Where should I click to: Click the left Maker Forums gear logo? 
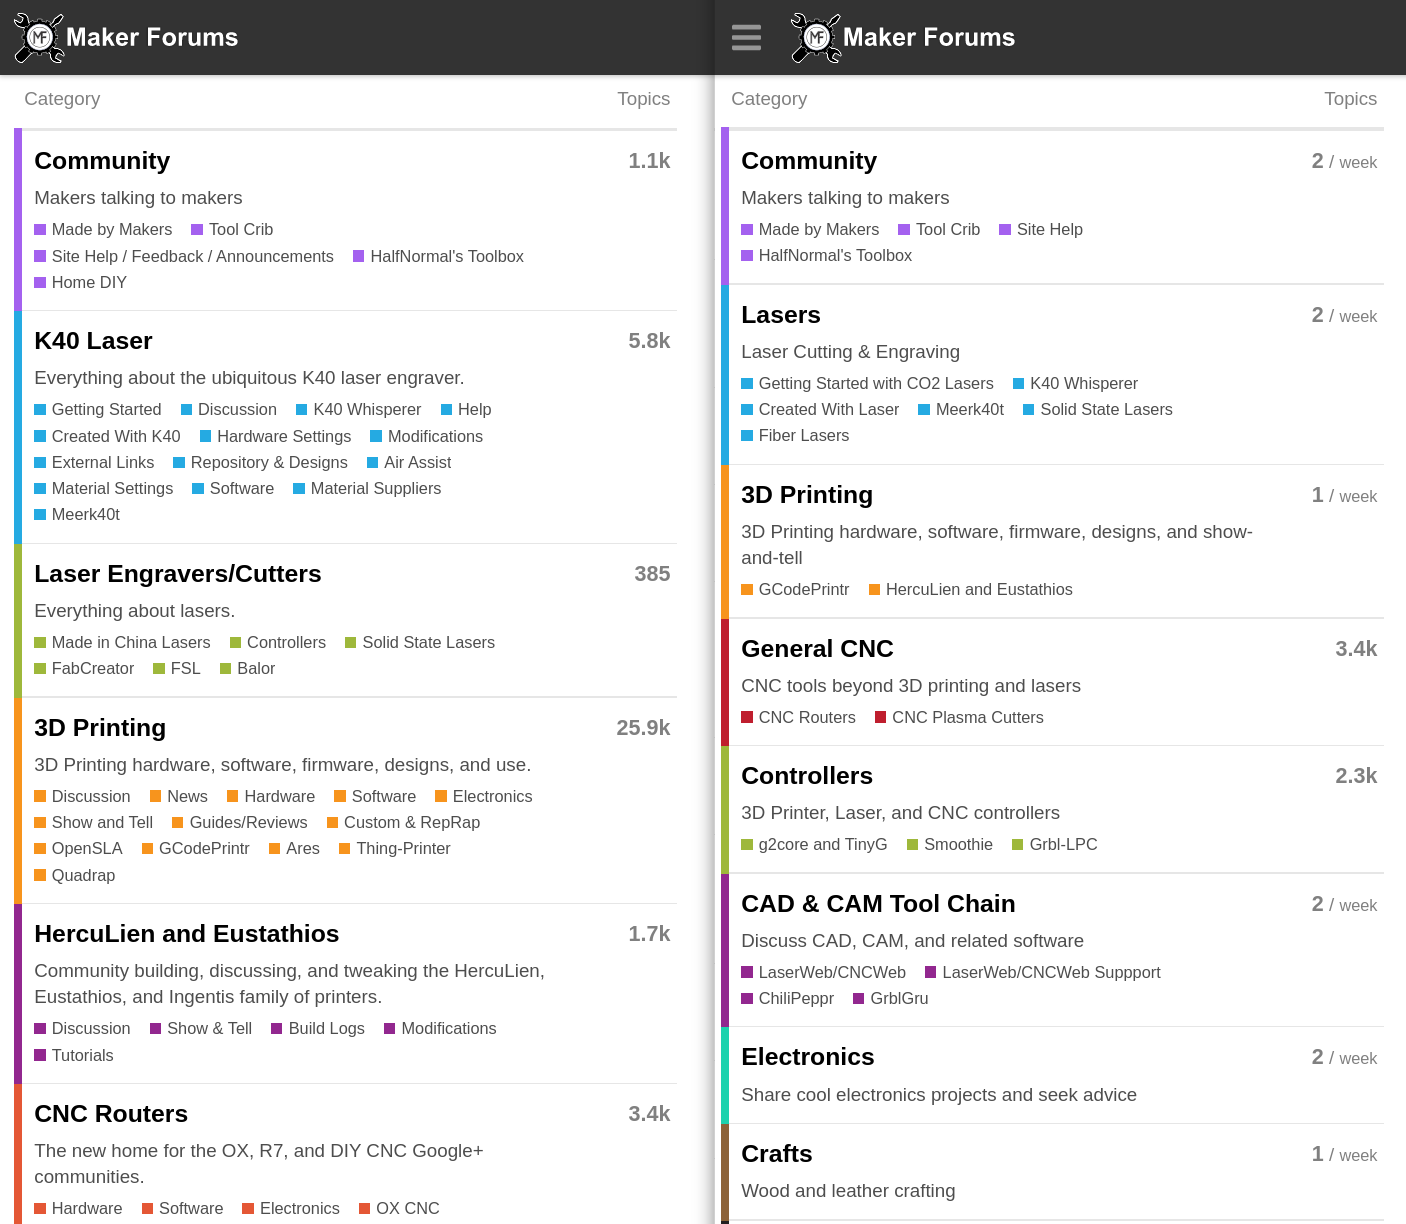pos(39,38)
